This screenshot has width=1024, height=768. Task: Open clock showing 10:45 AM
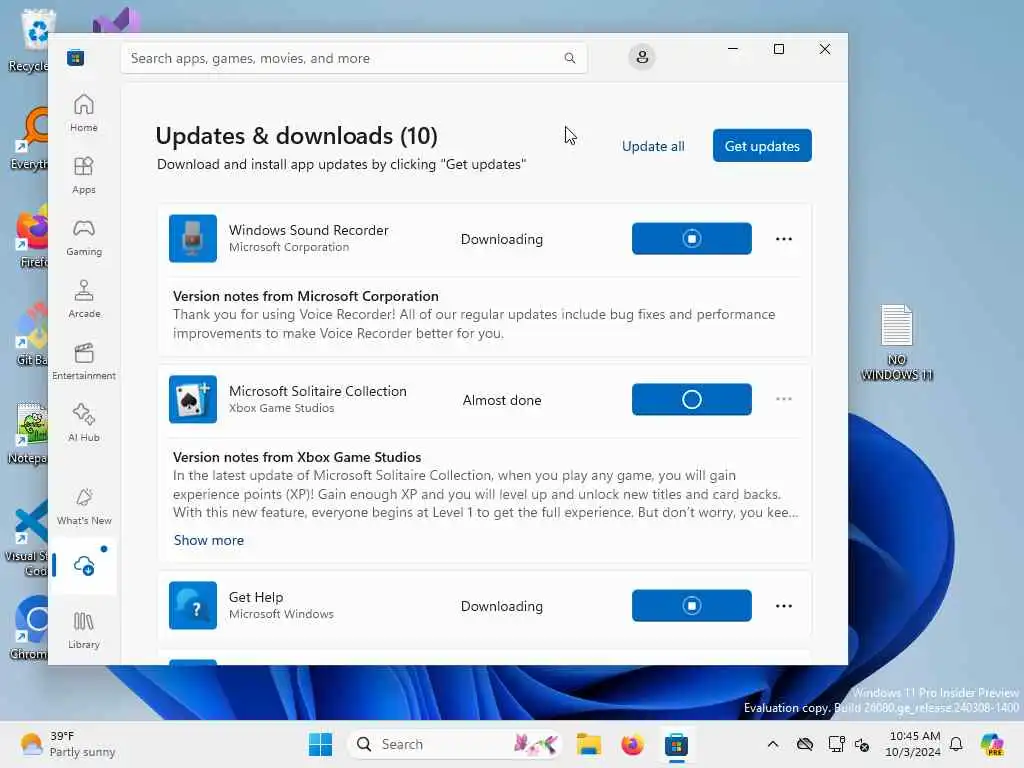pos(914,744)
